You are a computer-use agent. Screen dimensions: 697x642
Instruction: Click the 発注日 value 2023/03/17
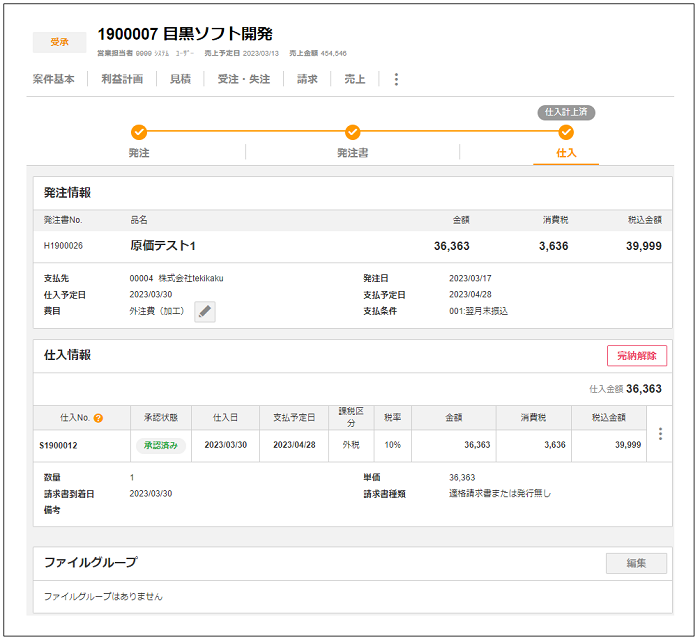click(x=470, y=278)
